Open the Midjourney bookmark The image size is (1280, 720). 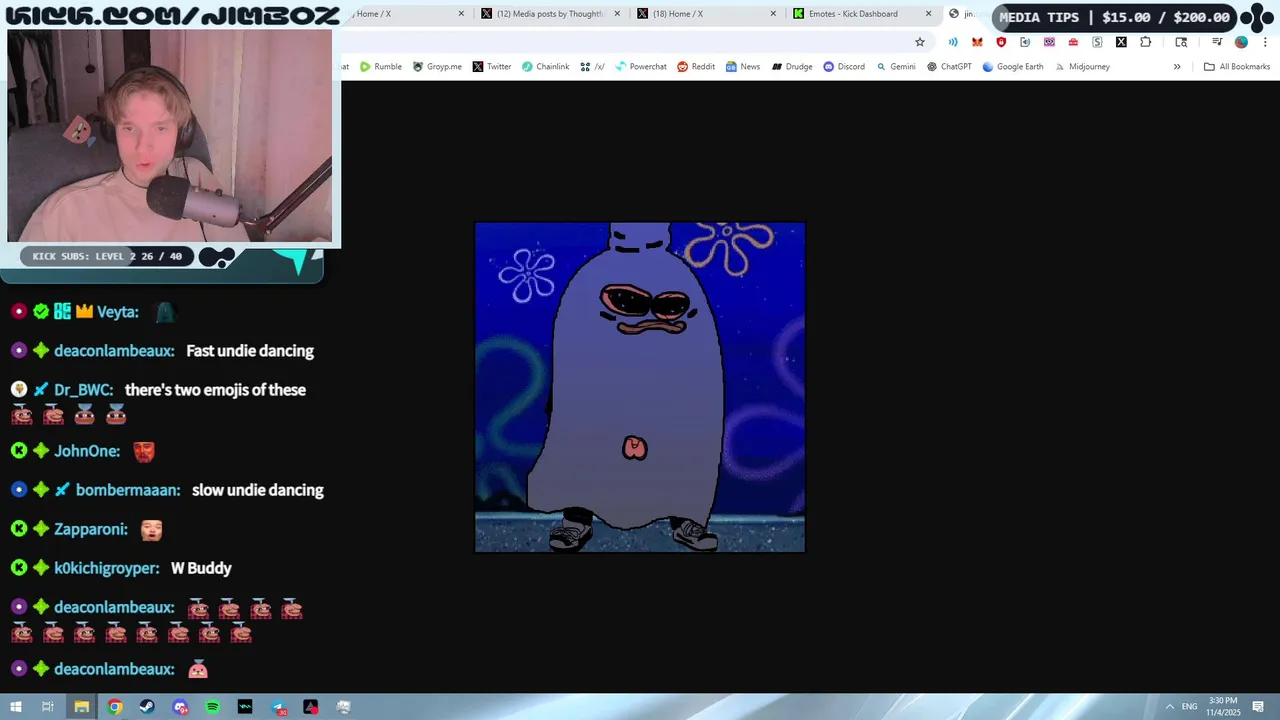1082,67
